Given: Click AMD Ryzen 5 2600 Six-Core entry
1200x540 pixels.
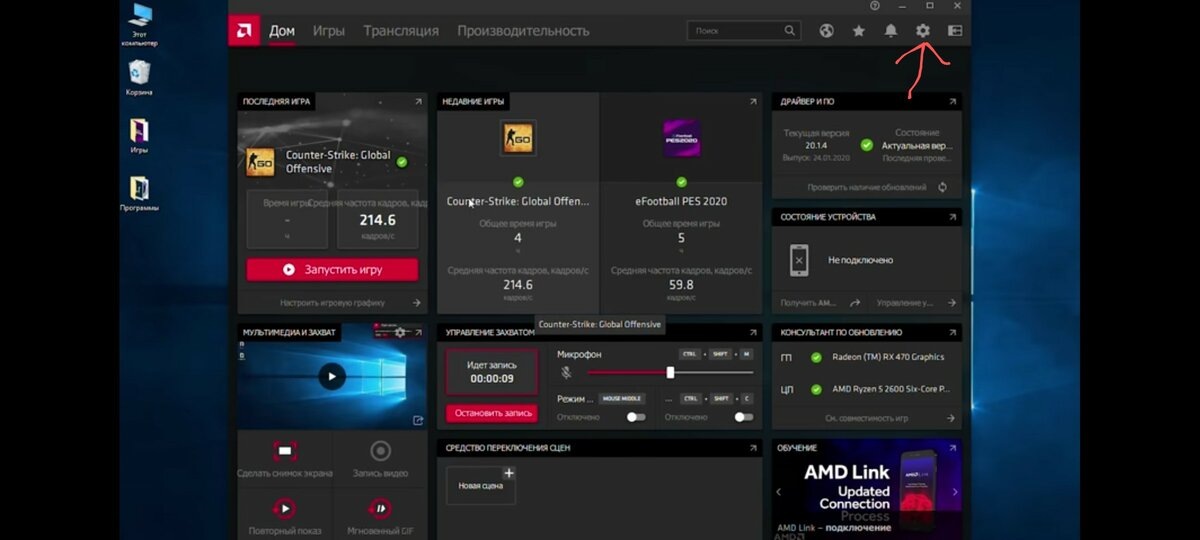Looking at the screenshot, I should 889,389.
